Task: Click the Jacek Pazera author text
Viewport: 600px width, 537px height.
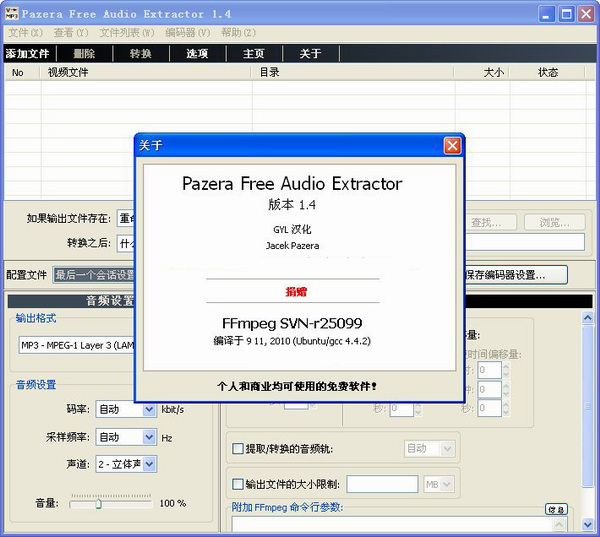Action: pyautogui.click(x=292, y=246)
